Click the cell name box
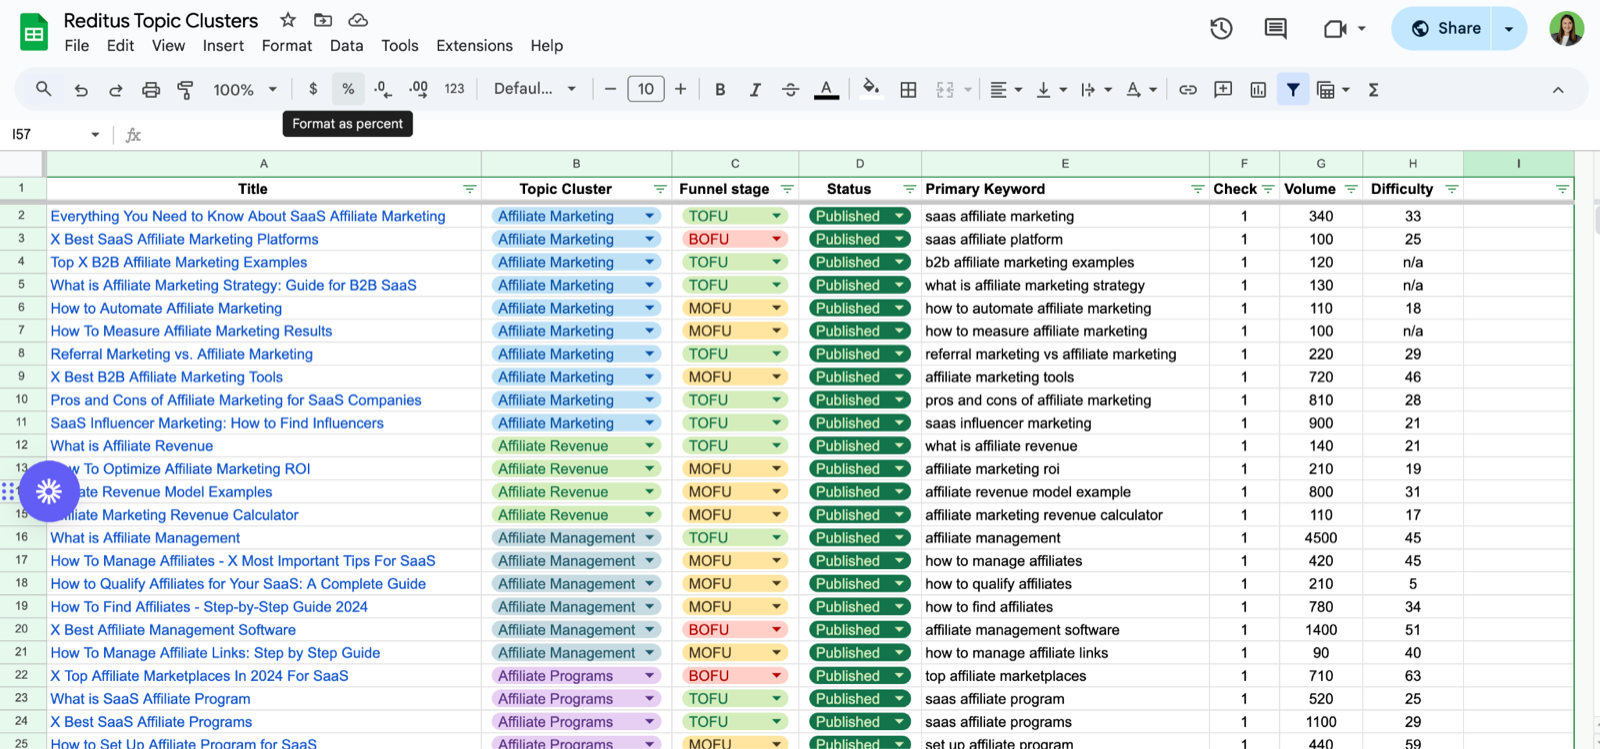 [x=55, y=134]
